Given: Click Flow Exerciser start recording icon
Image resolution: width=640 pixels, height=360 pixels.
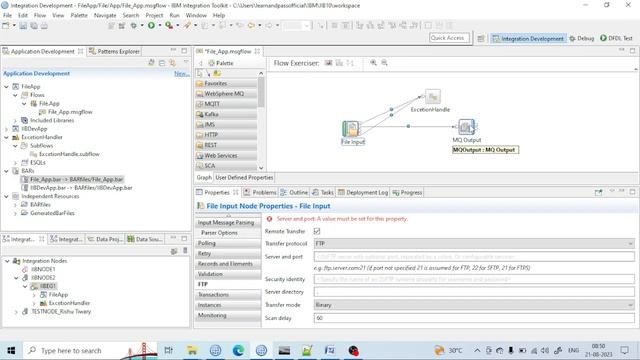Looking at the screenshot, I should point(328,63).
